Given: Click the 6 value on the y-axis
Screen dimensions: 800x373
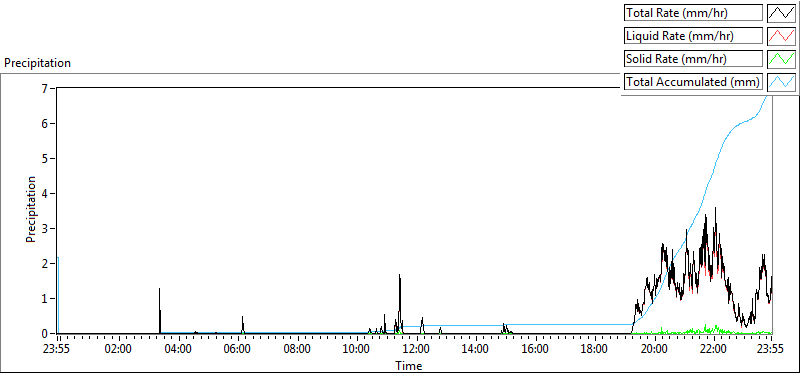Looking at the screenshot, I should (44, 123).
